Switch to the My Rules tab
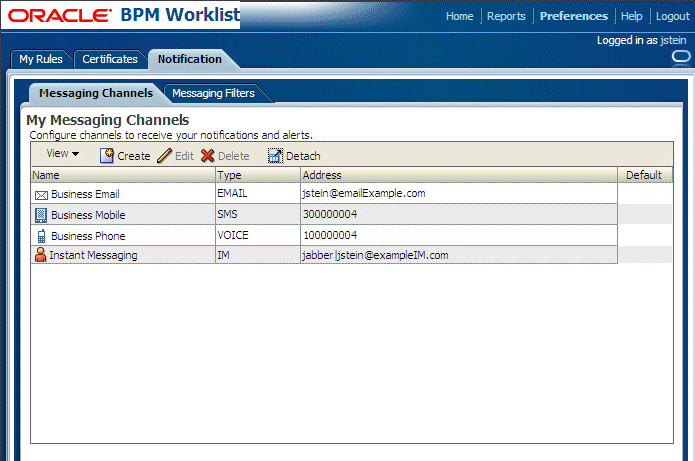Image resolution: width=695 pixels, height=461 pixels. (41, 59)
